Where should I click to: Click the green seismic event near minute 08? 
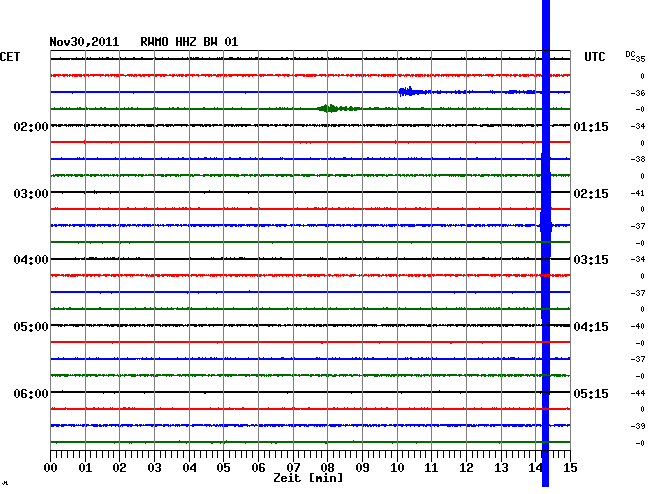tap(338, 109)
